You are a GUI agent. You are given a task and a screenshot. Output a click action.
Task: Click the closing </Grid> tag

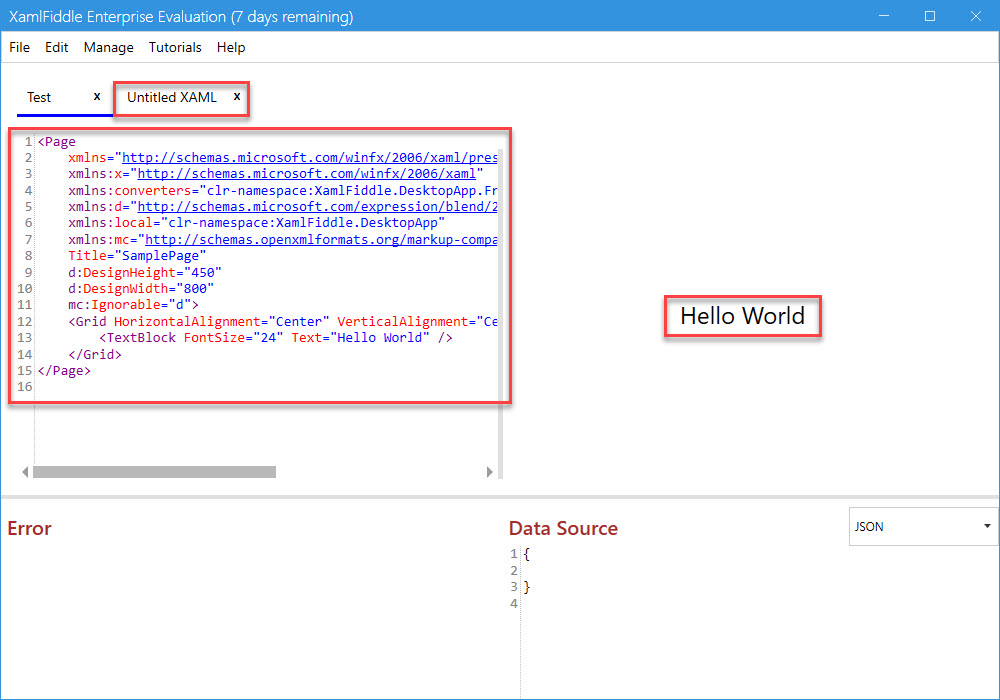tap(94, 354)
